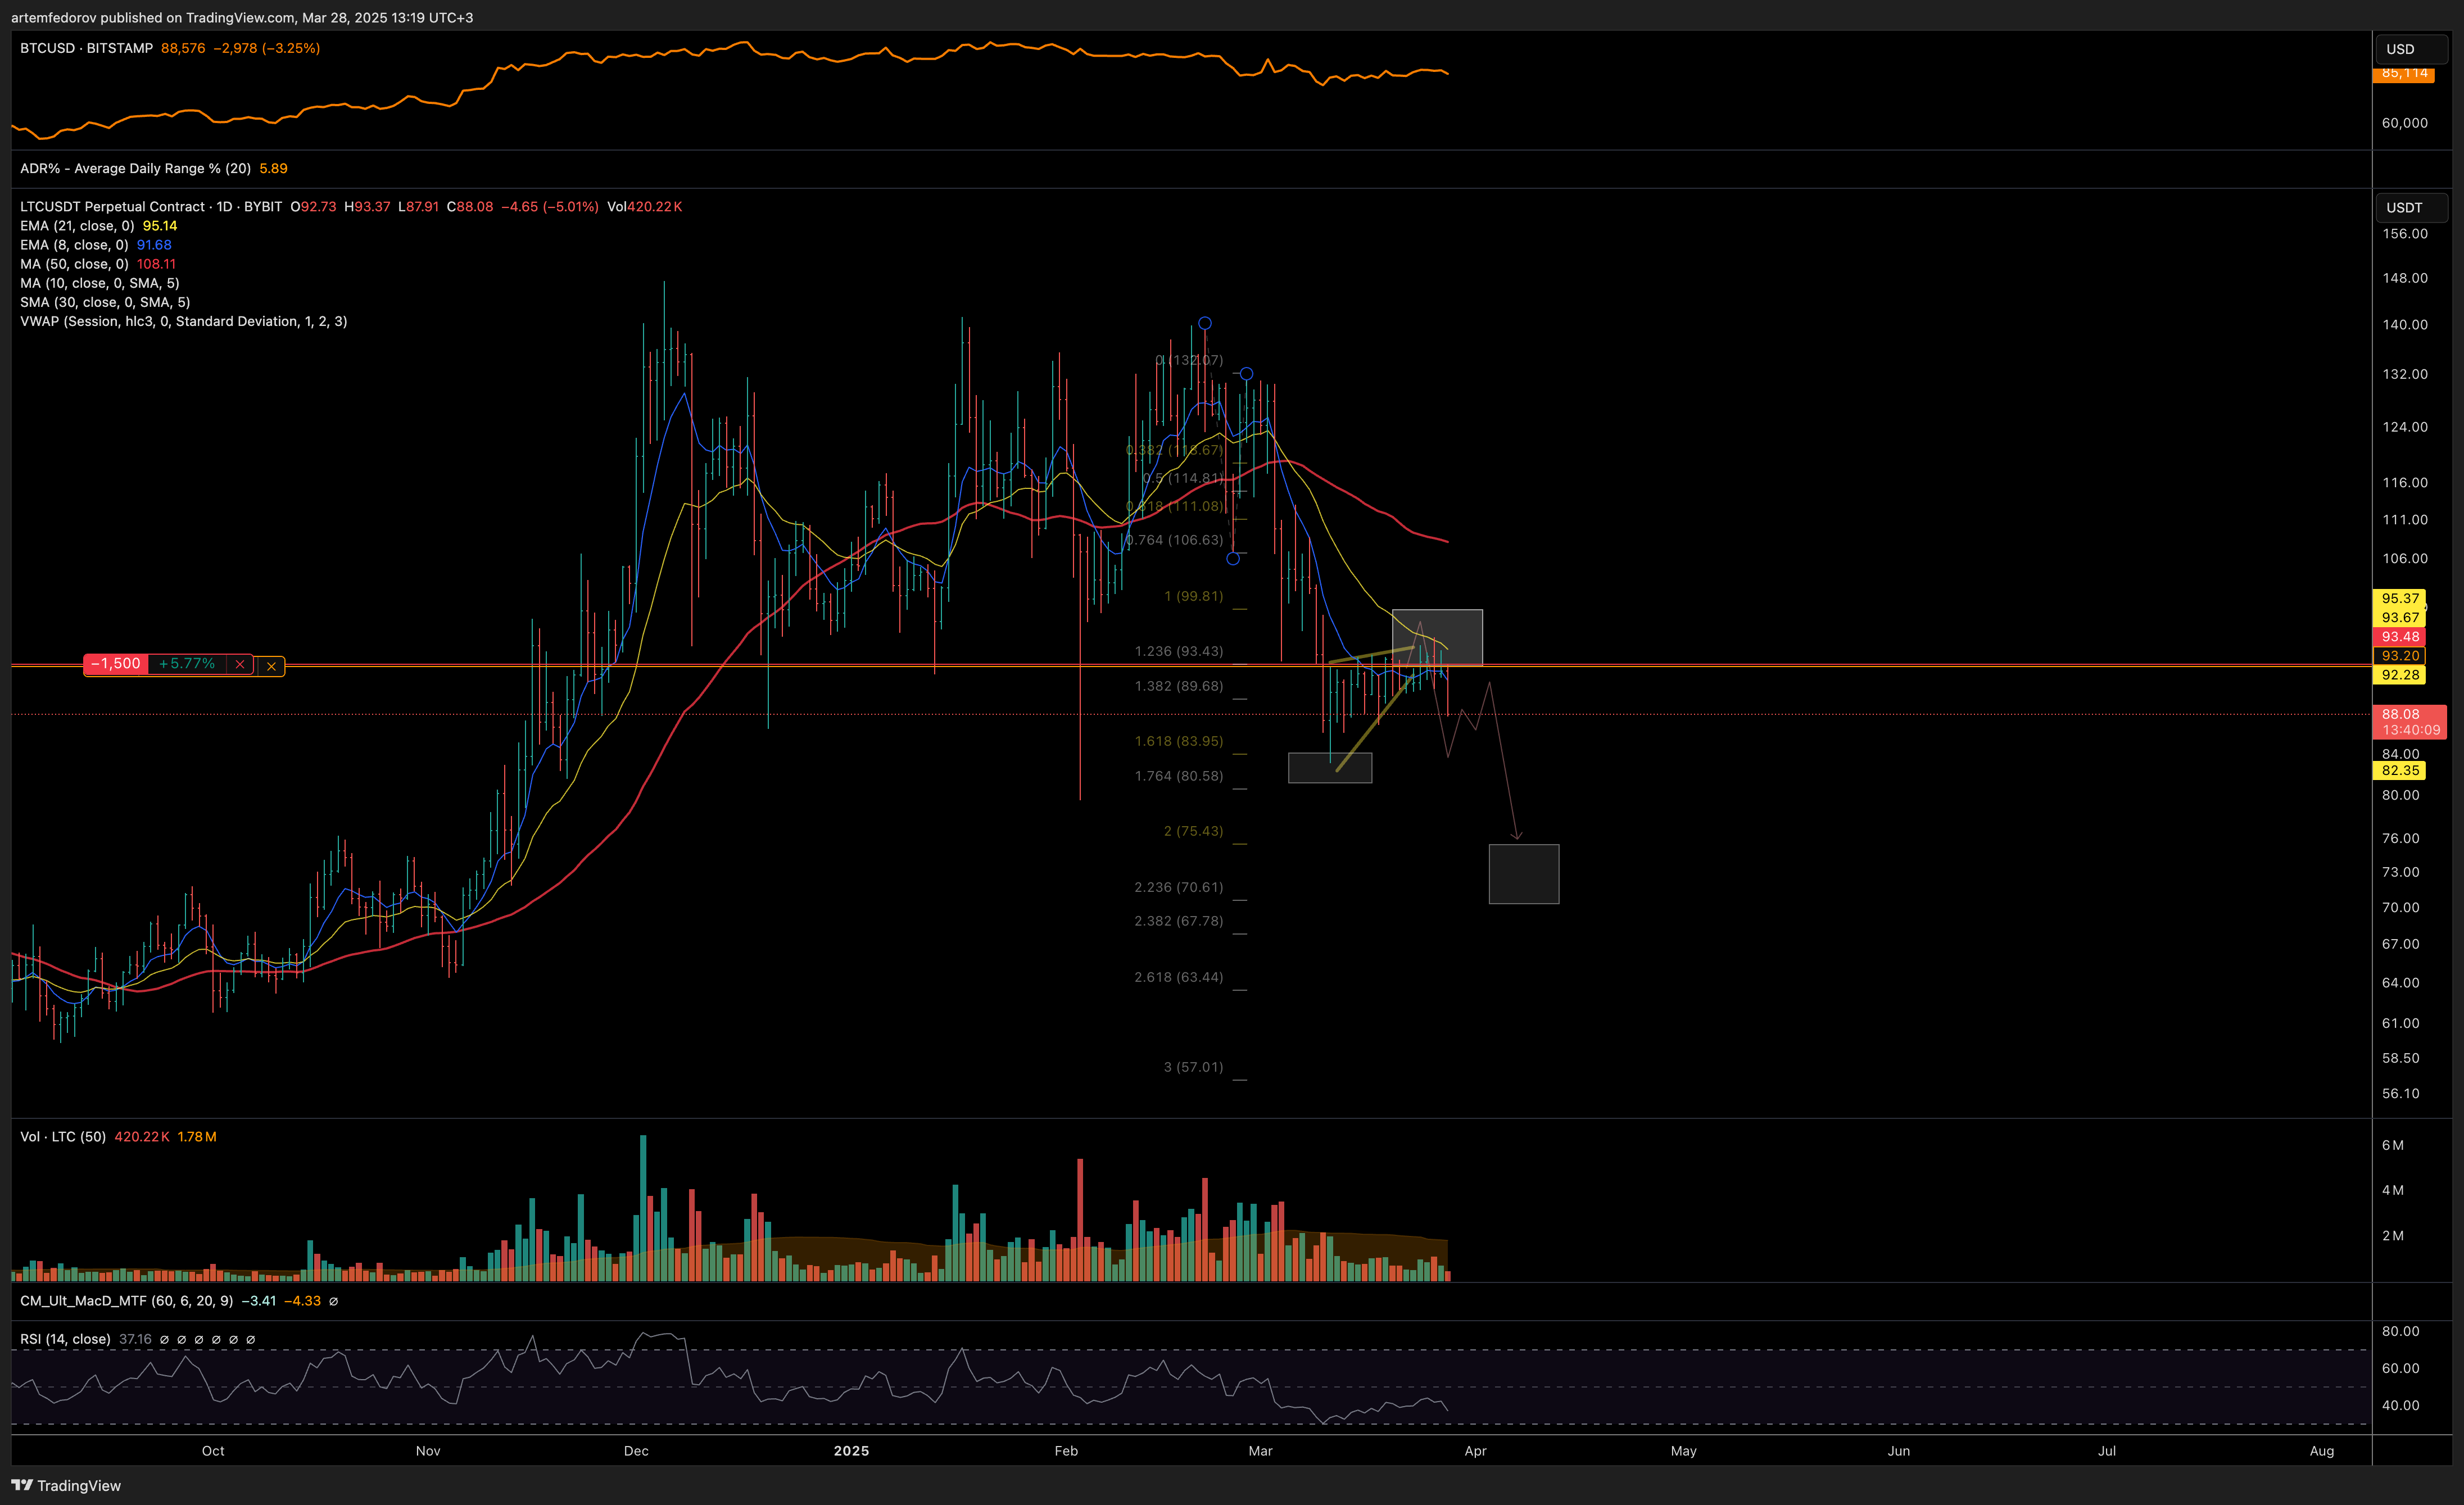The height and width of the screenshot is (1505, 2464).
Task: Click the 80.00 RSI scale tick
Action: pos(2400,1331)
